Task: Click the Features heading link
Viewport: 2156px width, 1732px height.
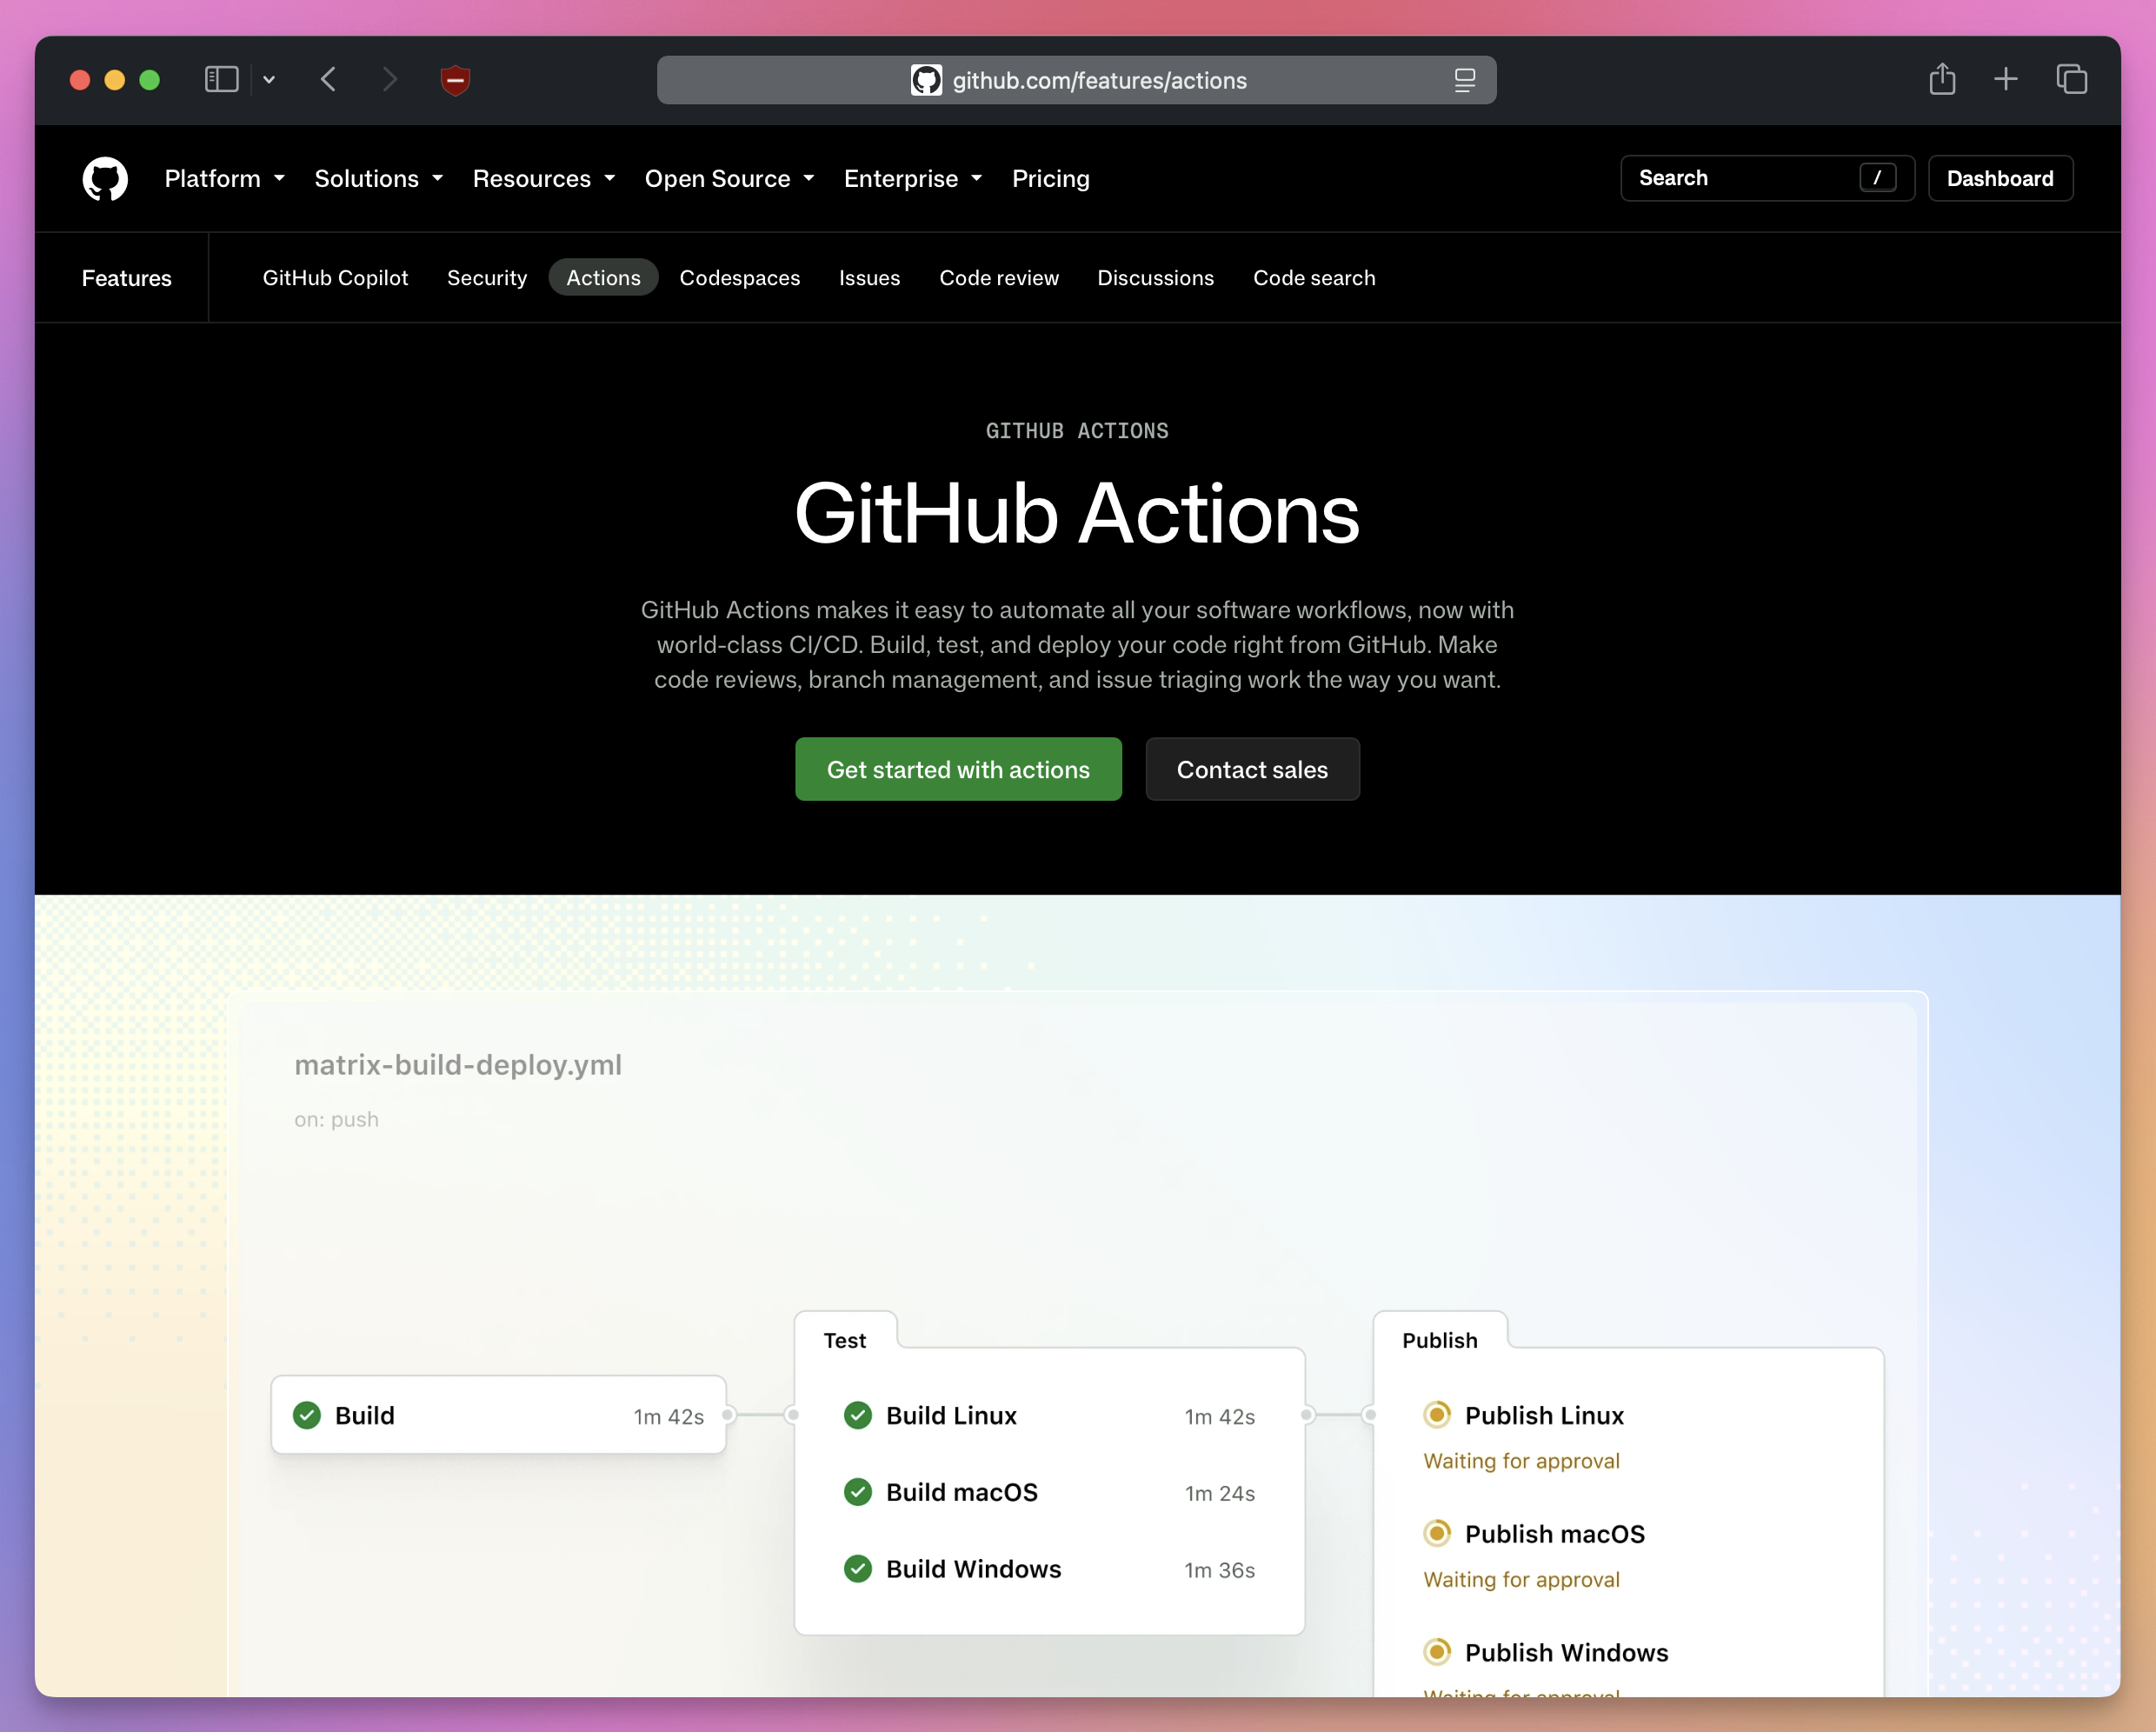Action: [126, 278]
